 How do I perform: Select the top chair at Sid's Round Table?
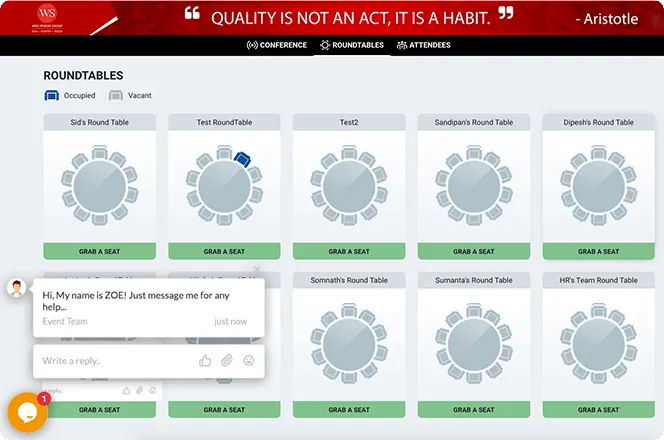100,152
